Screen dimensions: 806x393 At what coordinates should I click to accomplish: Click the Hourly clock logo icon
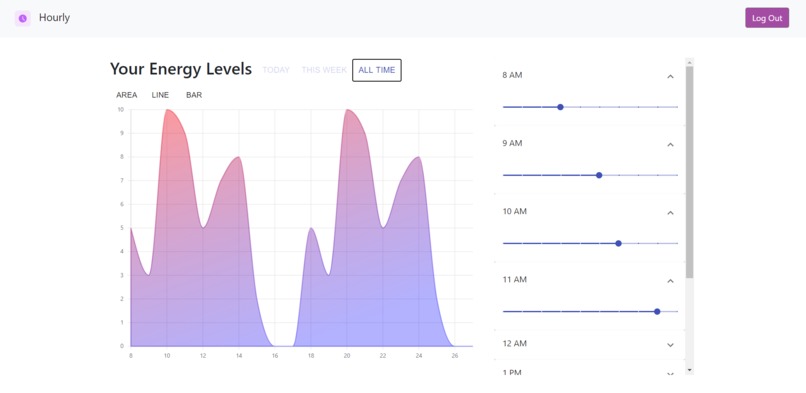(23, 18)
